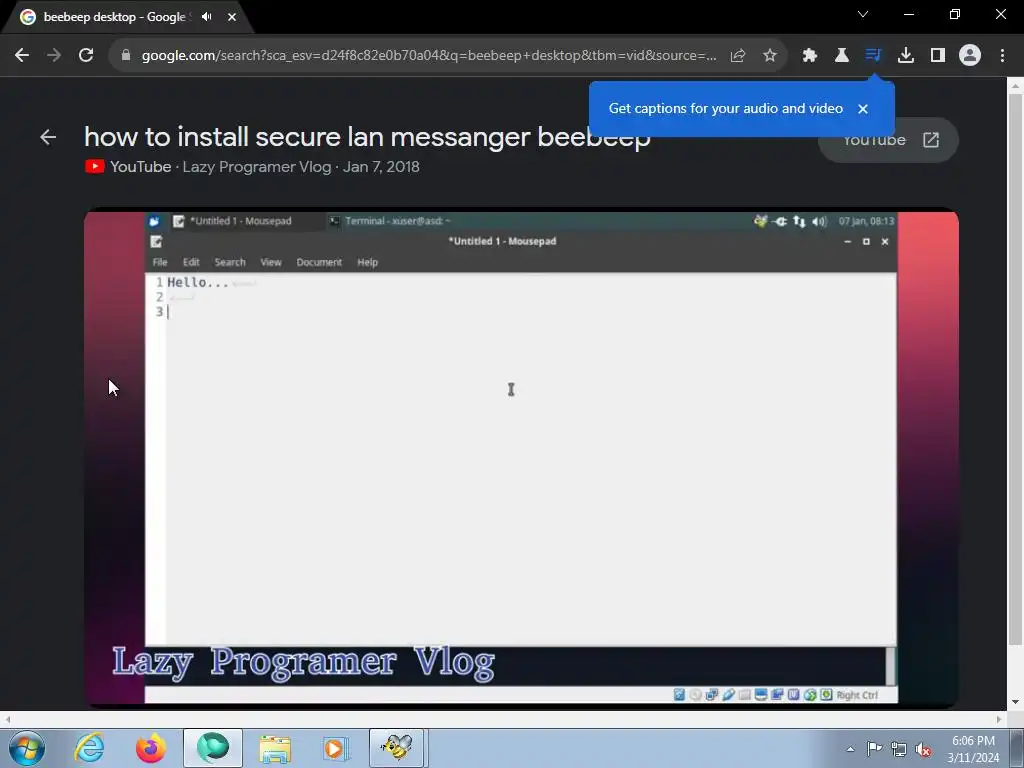Viewport: 1024px width, 768px height.
Task: Launch Internet Explorer from taskbar
Action: click(89, 748)
